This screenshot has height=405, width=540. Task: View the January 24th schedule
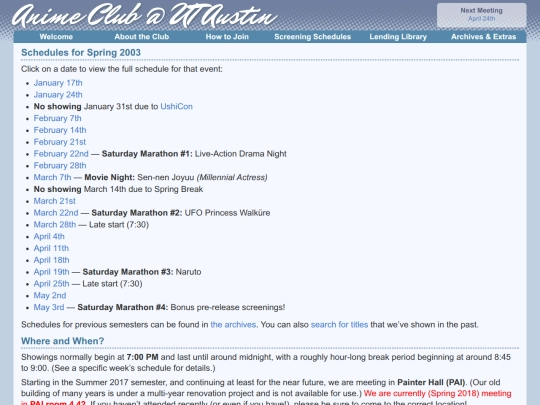pyautogui.click(x=58, y=95)
